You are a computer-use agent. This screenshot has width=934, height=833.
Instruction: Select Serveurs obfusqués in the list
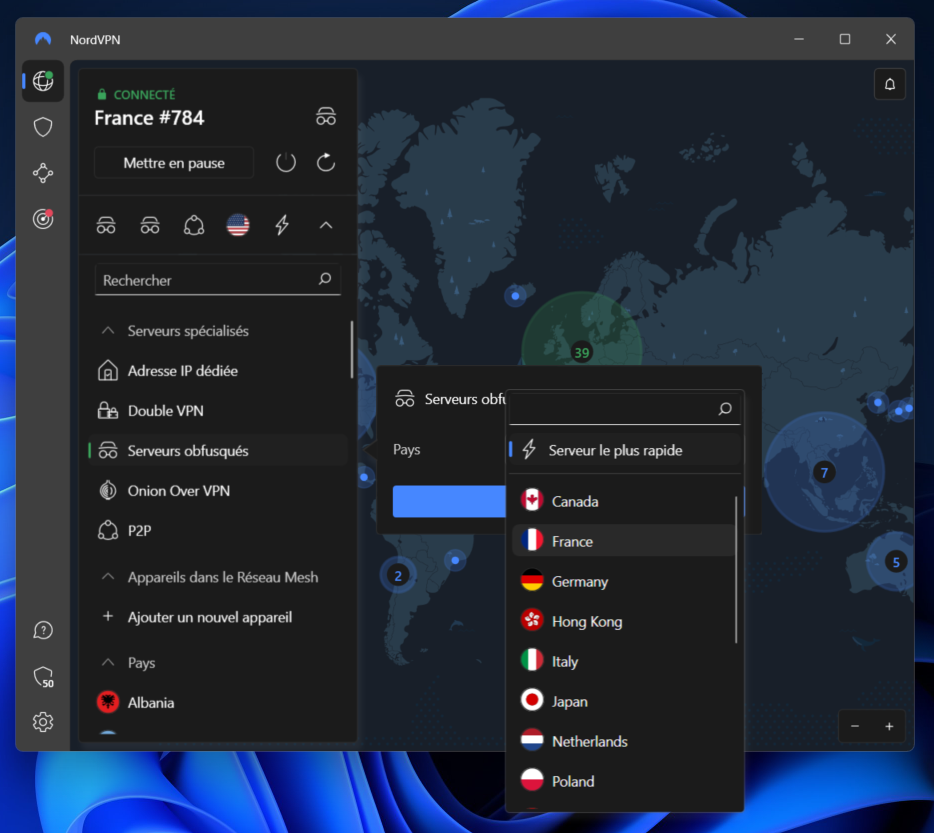click(218, 450)
